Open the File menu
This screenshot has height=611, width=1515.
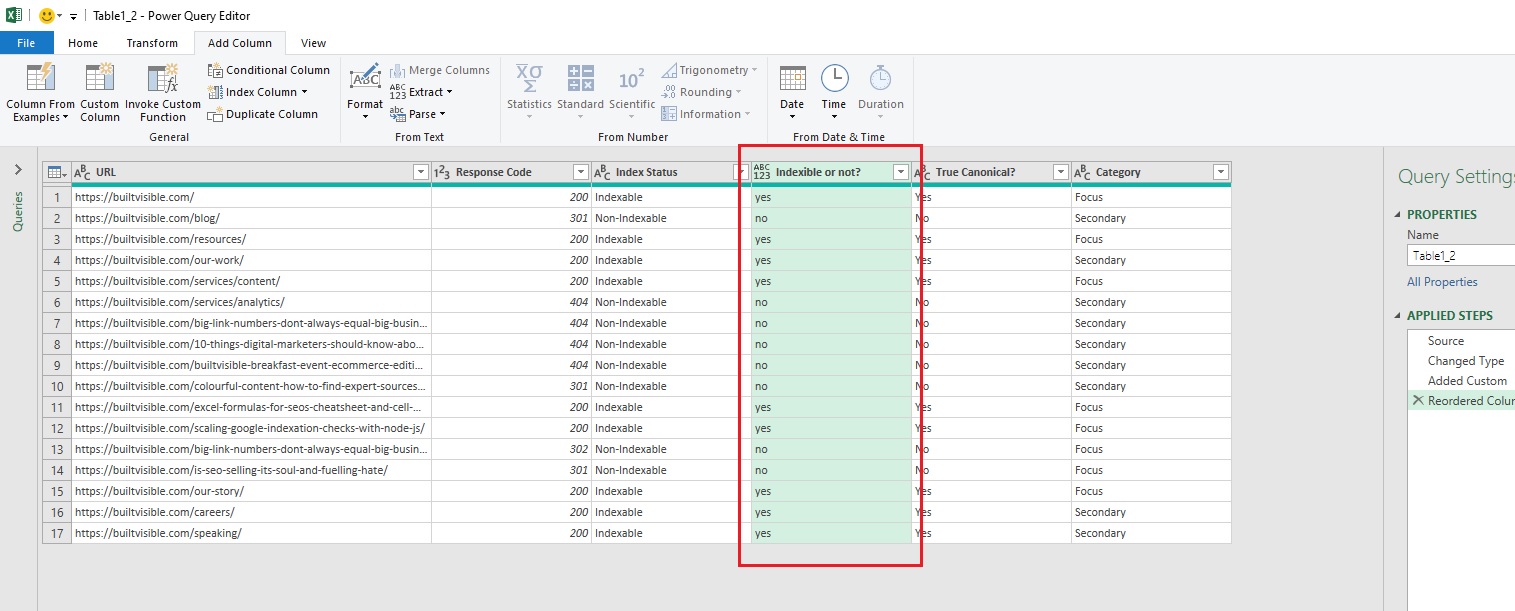point(26,43)
